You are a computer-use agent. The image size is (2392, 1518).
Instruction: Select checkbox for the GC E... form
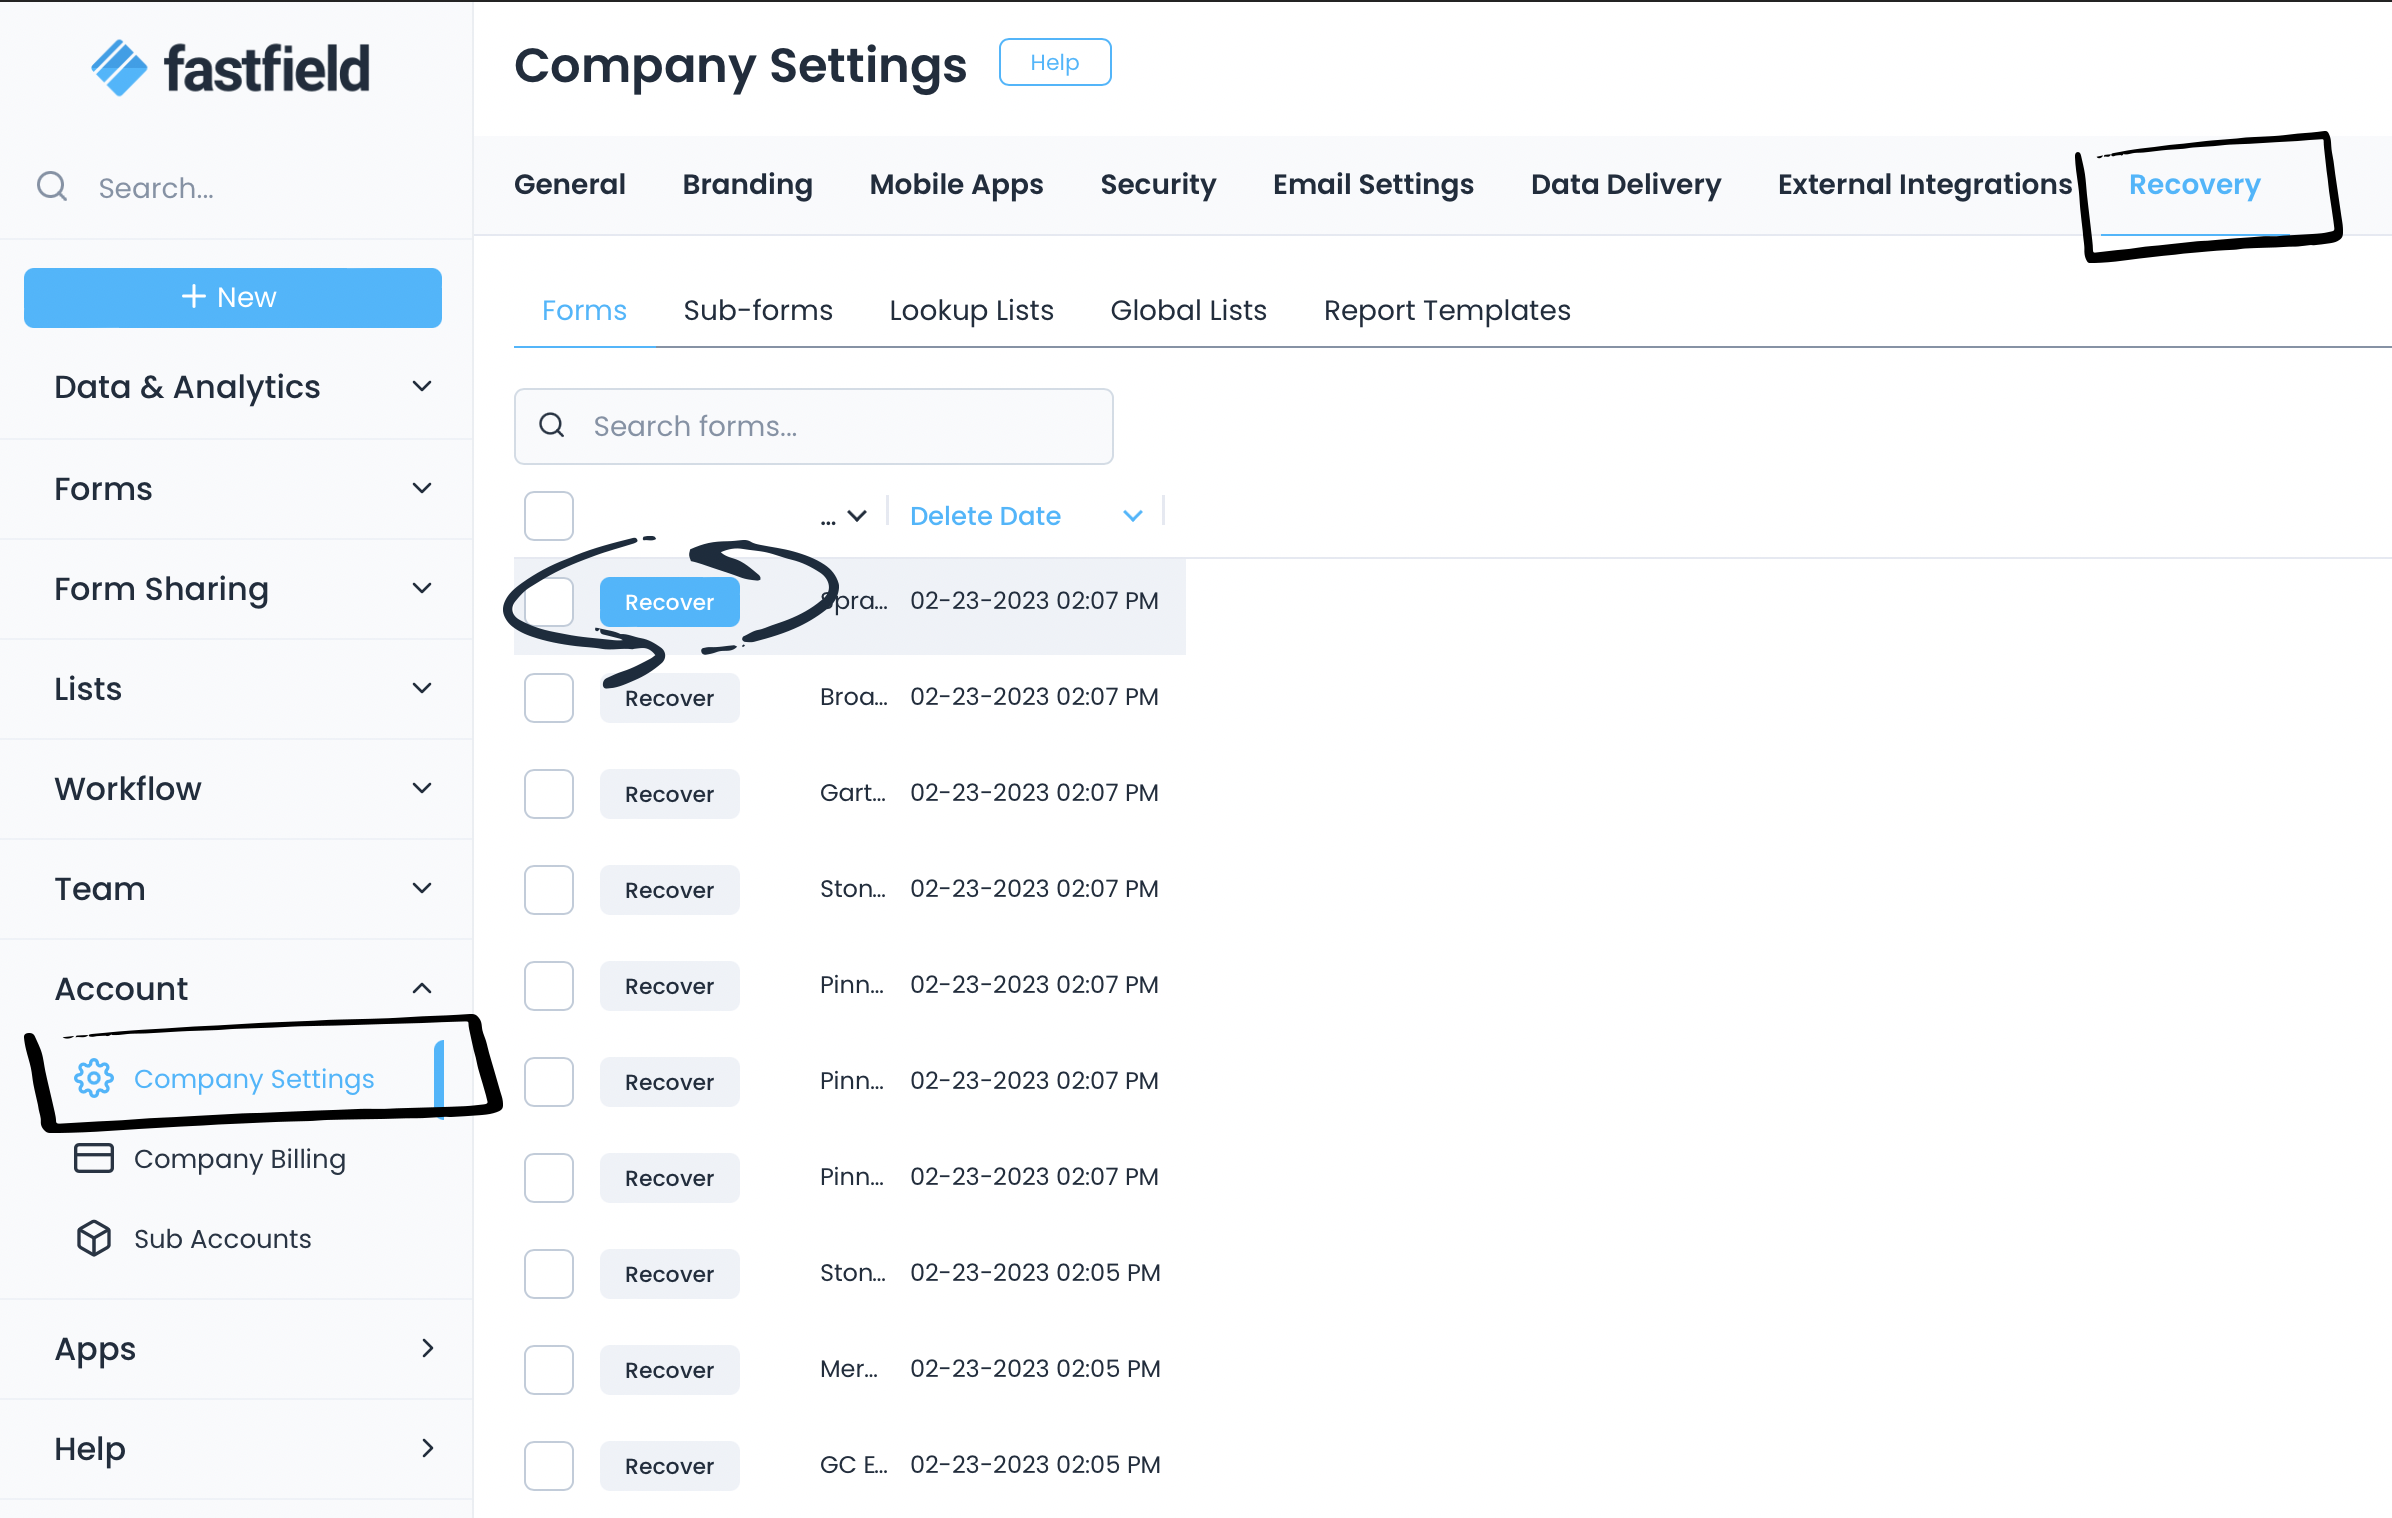coord(548,1466)
